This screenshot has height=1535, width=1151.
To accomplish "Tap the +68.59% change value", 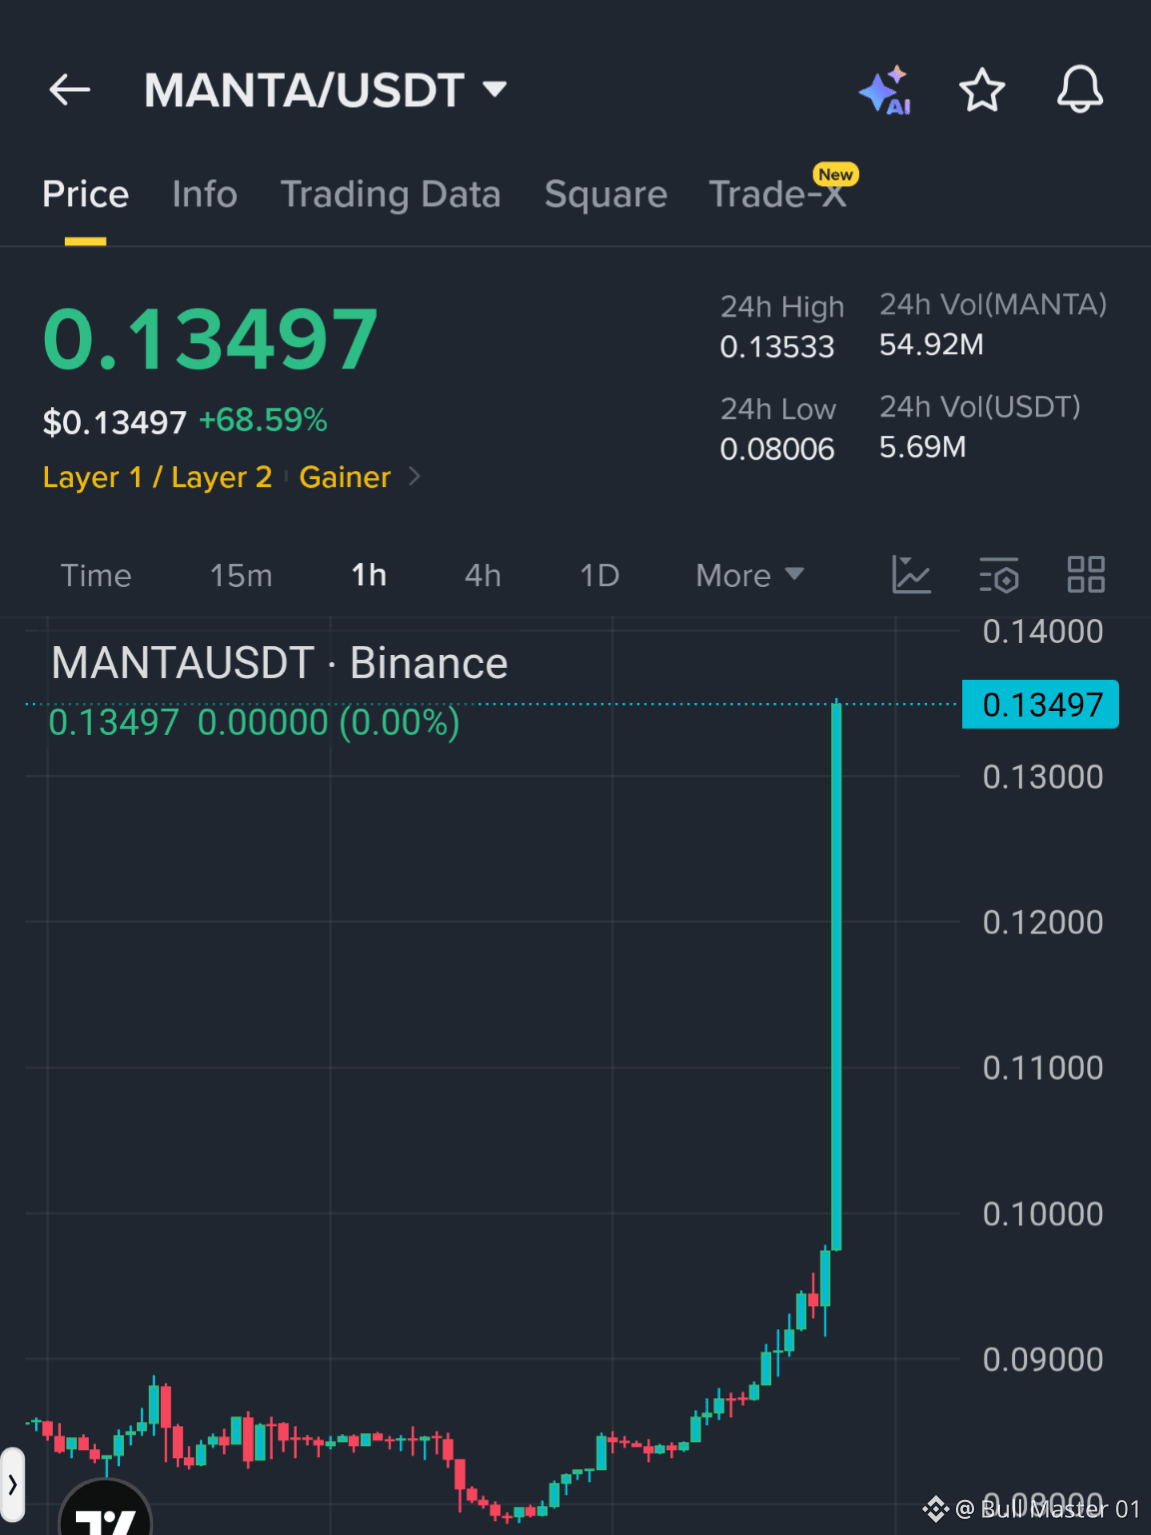I will pyautogui.click(x=263, y=420).
